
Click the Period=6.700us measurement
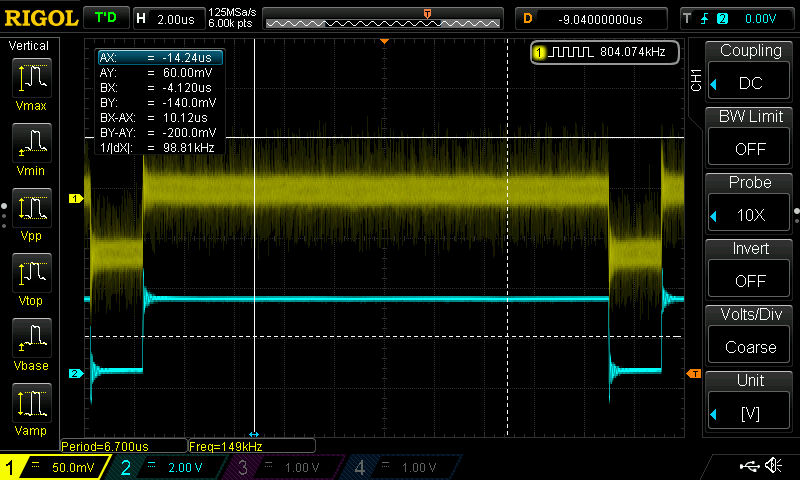coord(123,446)
